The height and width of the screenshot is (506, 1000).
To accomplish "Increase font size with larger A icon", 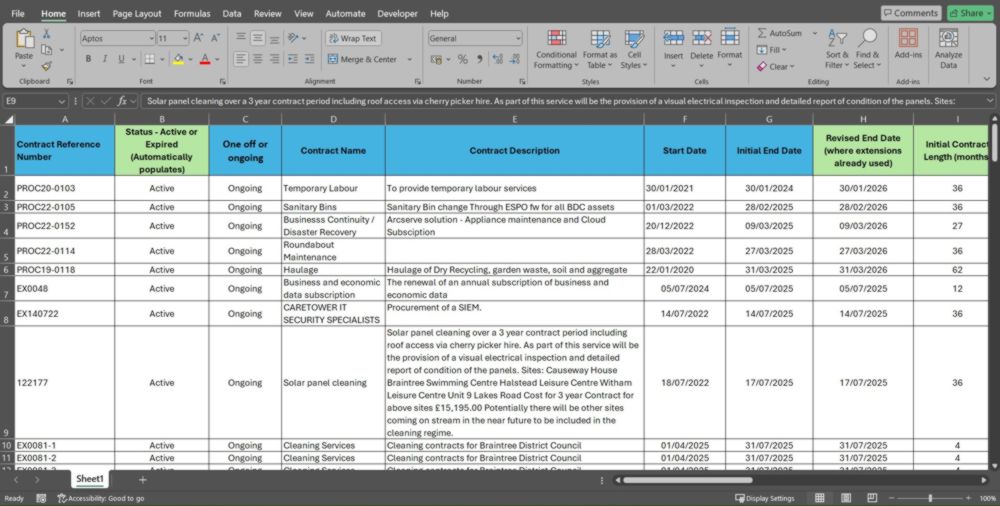I will (x=198, y=38).
